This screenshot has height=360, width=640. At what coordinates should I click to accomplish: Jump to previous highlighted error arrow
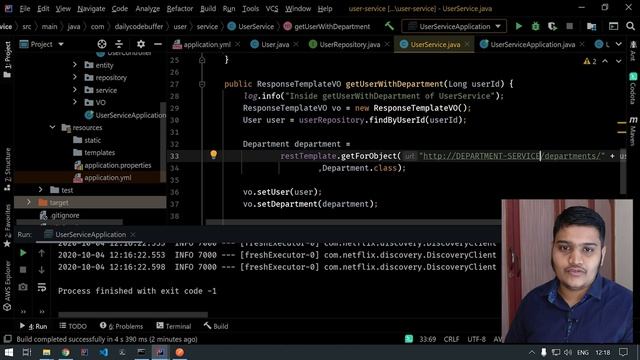pos(605,61)
